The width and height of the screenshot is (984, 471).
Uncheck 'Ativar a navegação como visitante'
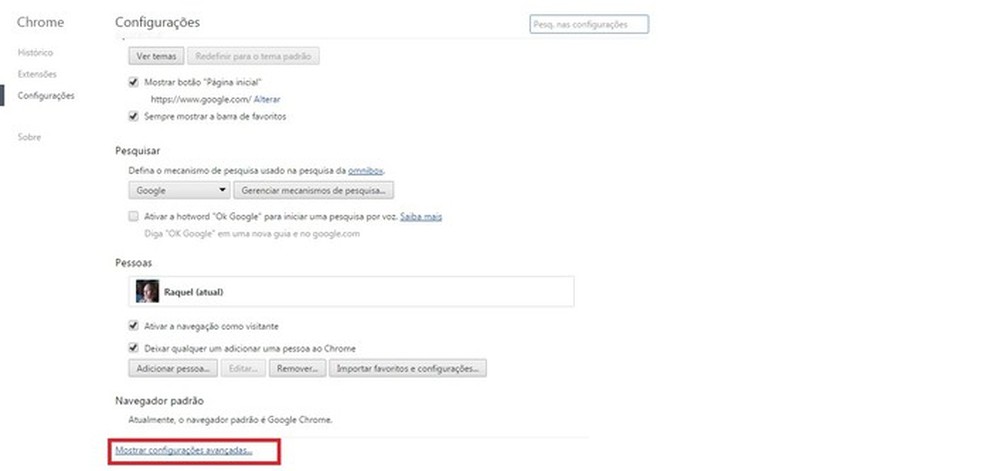tap(134, 326)
